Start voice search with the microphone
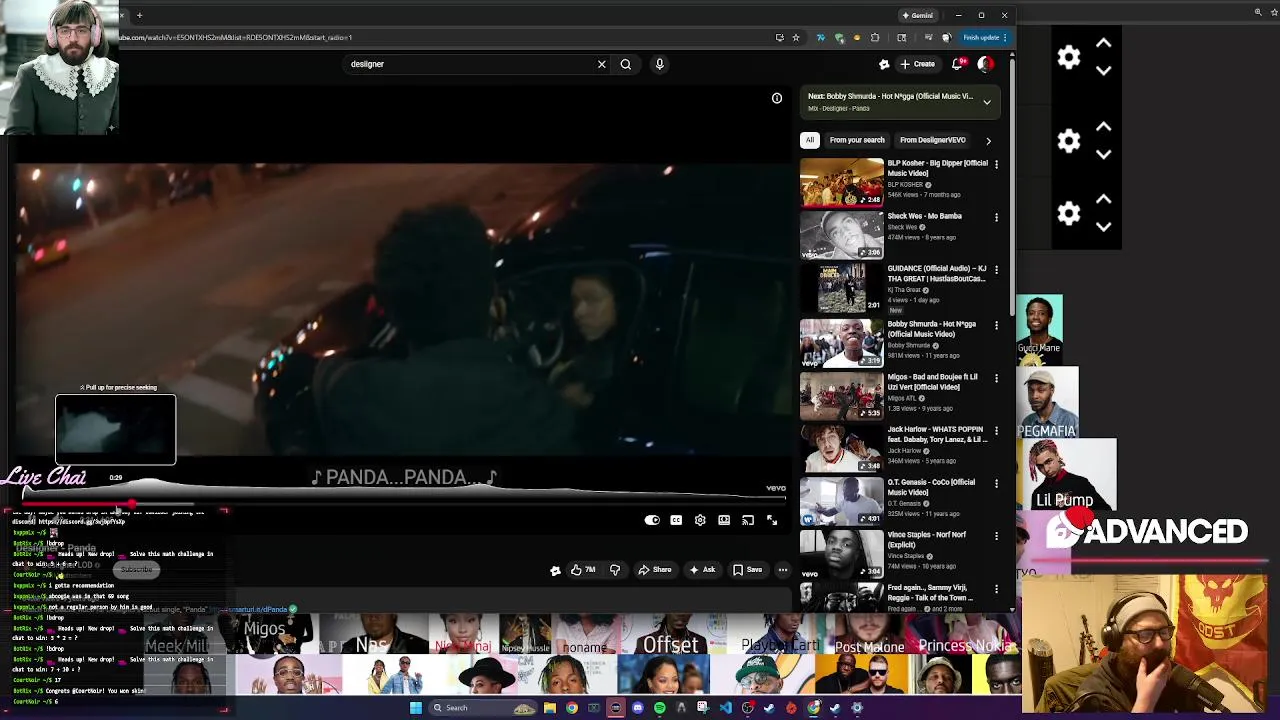The image size is (1280, 720). pyautogui.click(x=659, y=64)
